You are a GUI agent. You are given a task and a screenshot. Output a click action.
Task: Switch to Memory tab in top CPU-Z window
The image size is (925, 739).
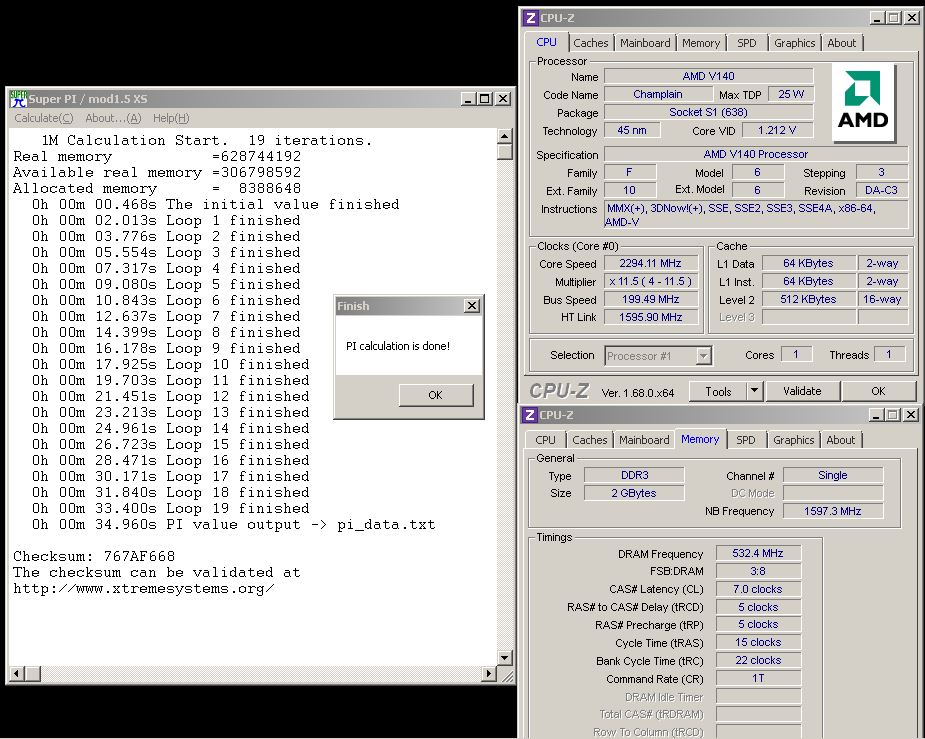coord(701,43)
